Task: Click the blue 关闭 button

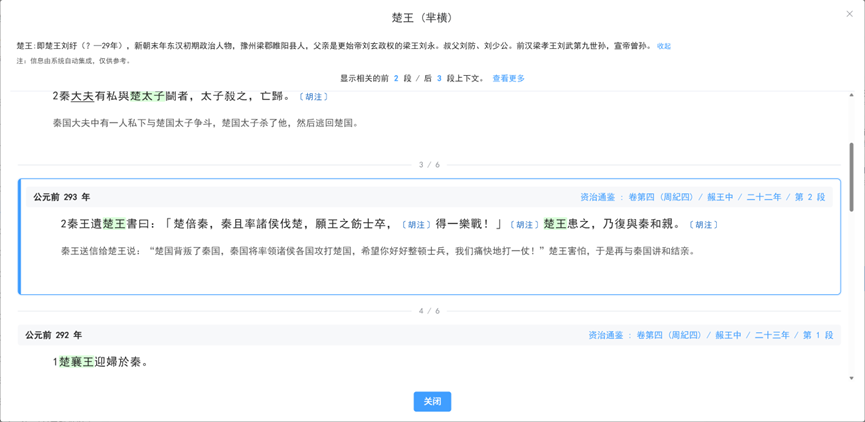Action: pyautogui.click(x=432, y=402)
